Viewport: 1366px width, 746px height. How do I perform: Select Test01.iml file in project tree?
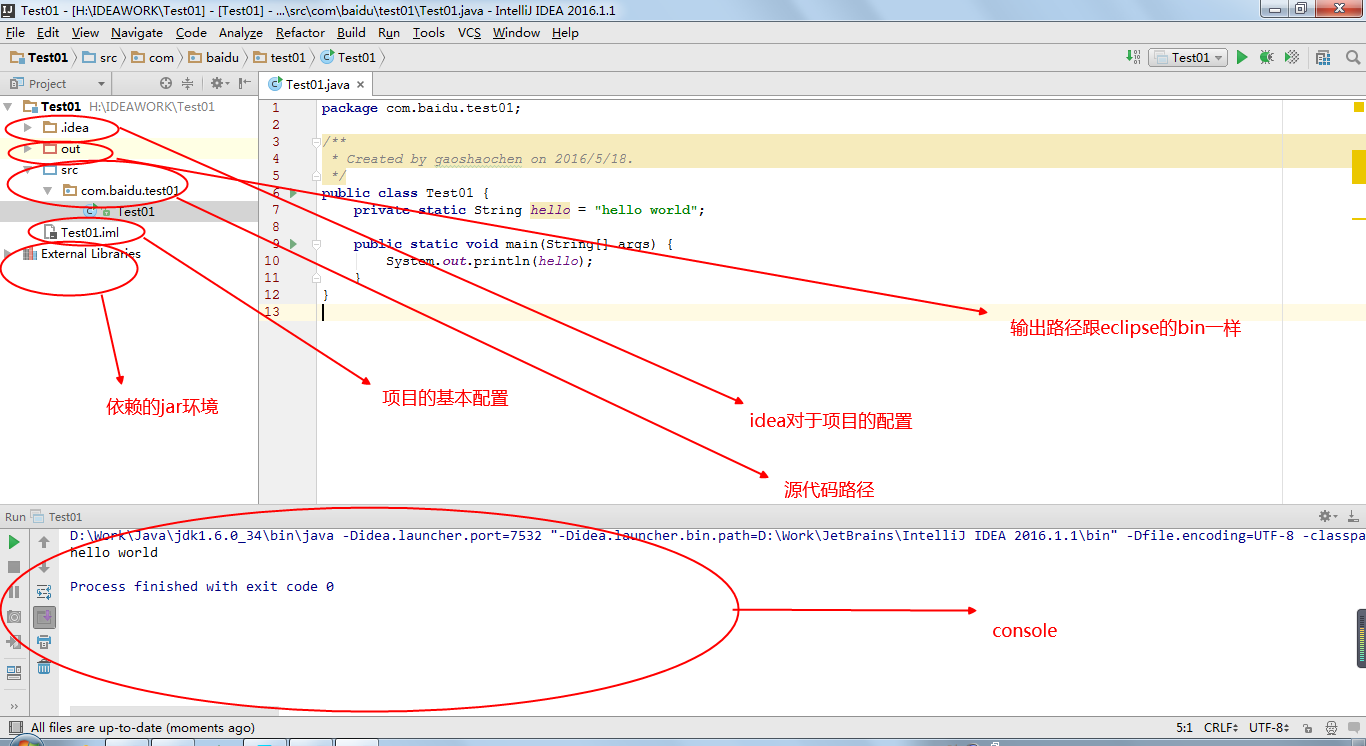tap(90, 233)
